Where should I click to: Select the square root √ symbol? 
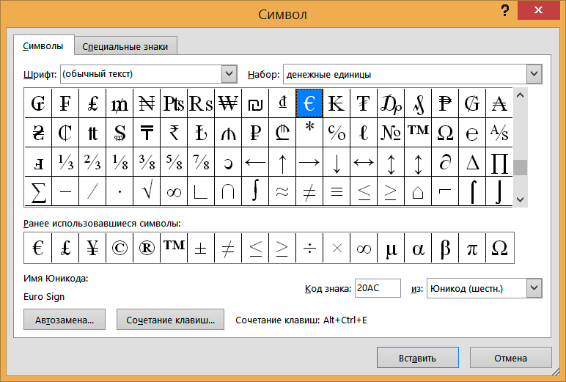pyautogui.click(x=147, y=191)
